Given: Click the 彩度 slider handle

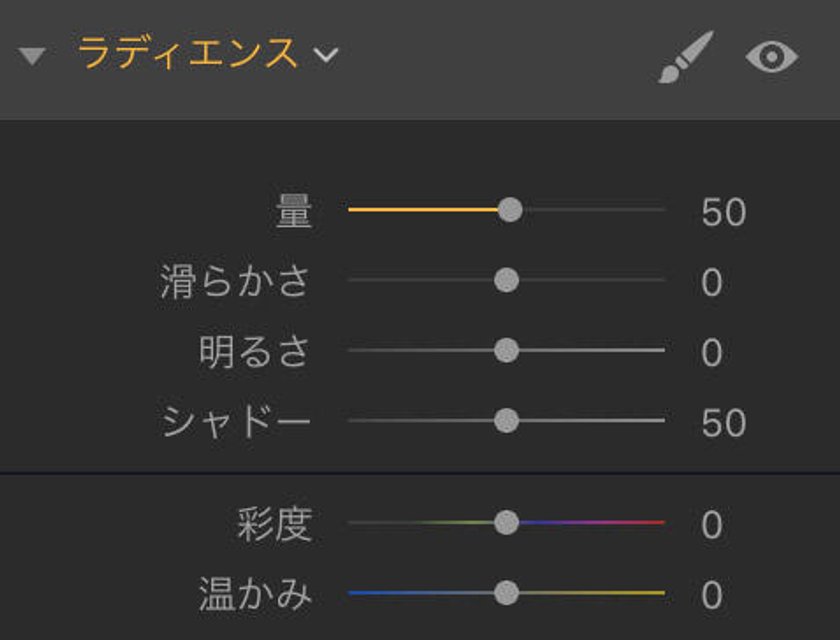Looking at the screenshot, I should pos(506,522).
